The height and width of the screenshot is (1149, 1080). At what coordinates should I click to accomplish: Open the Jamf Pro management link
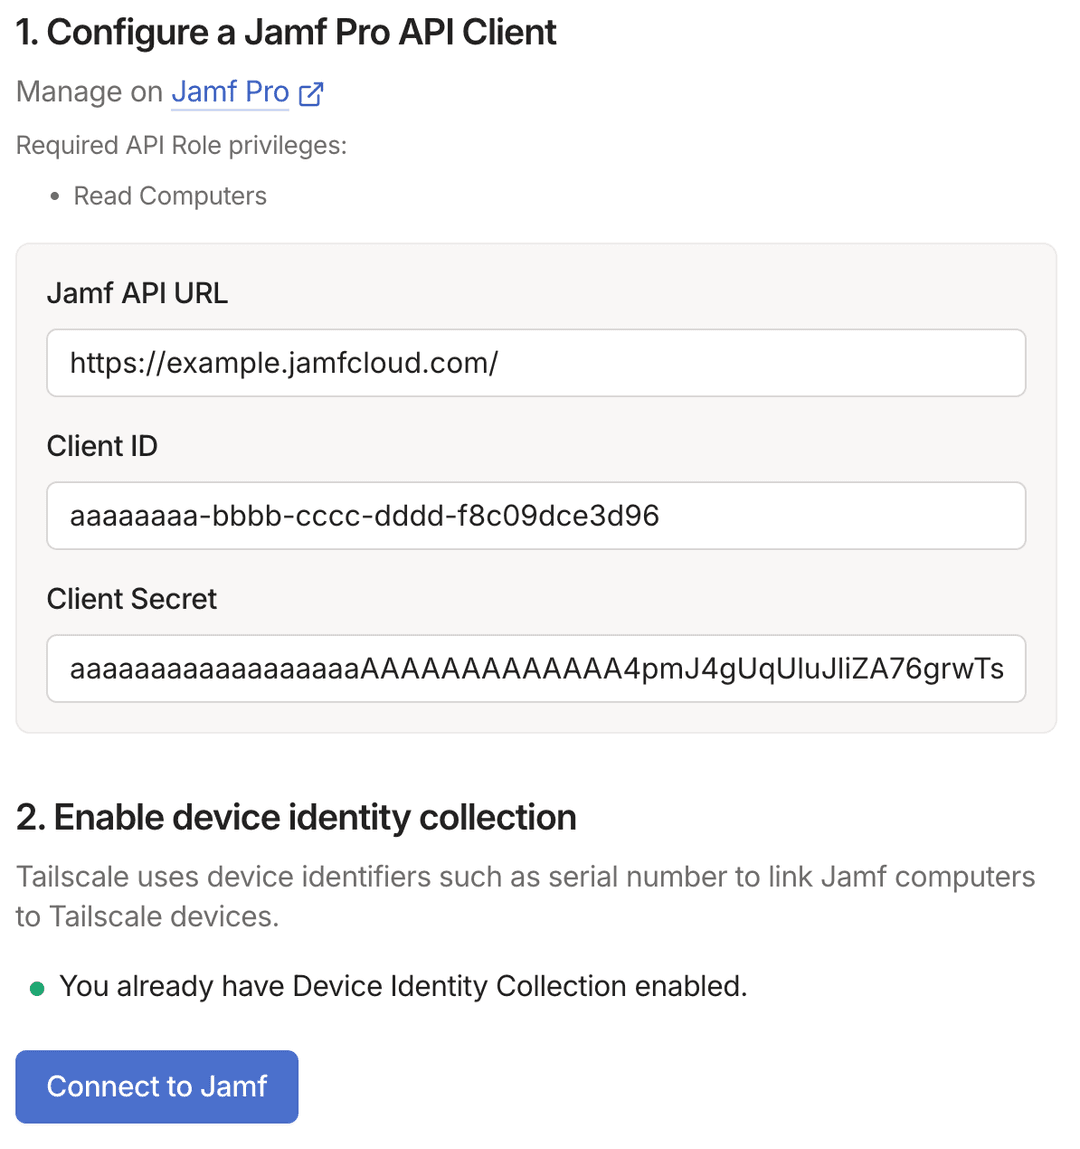229,92
